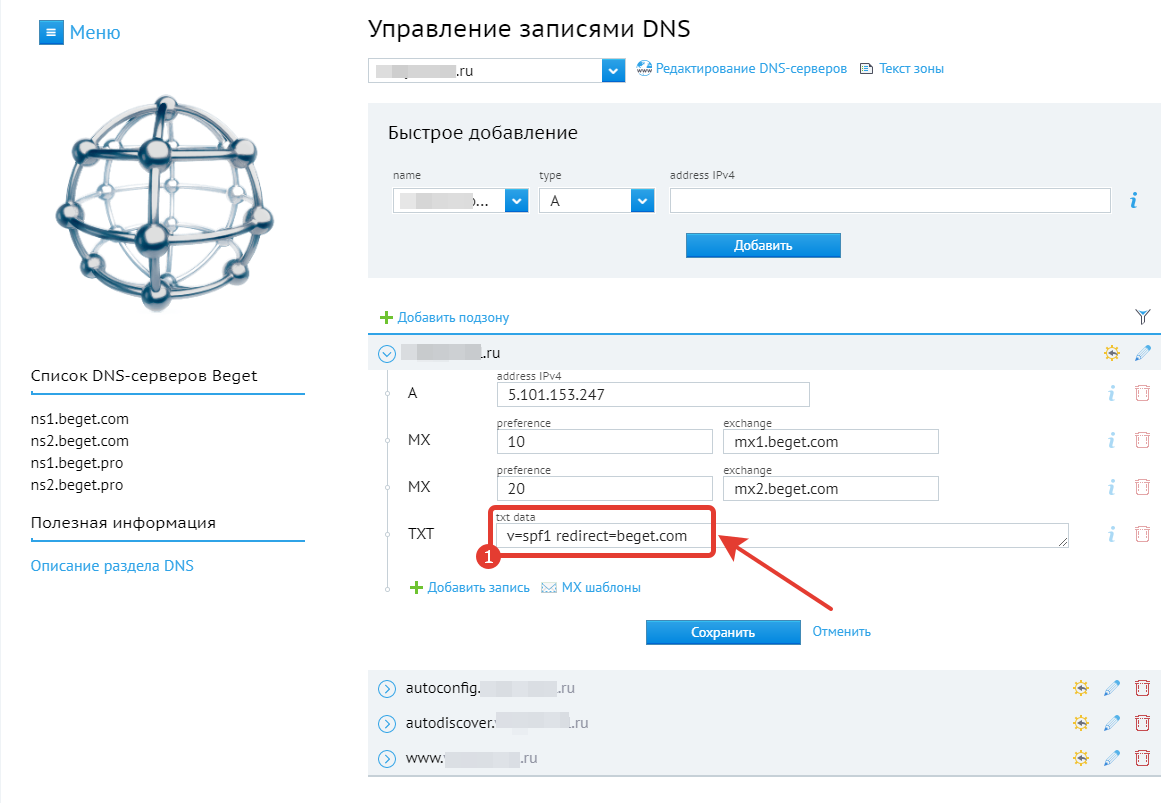Collapse the main .ru zone records
Viewport: 1164px width, 803px height.
click(387, 353)
